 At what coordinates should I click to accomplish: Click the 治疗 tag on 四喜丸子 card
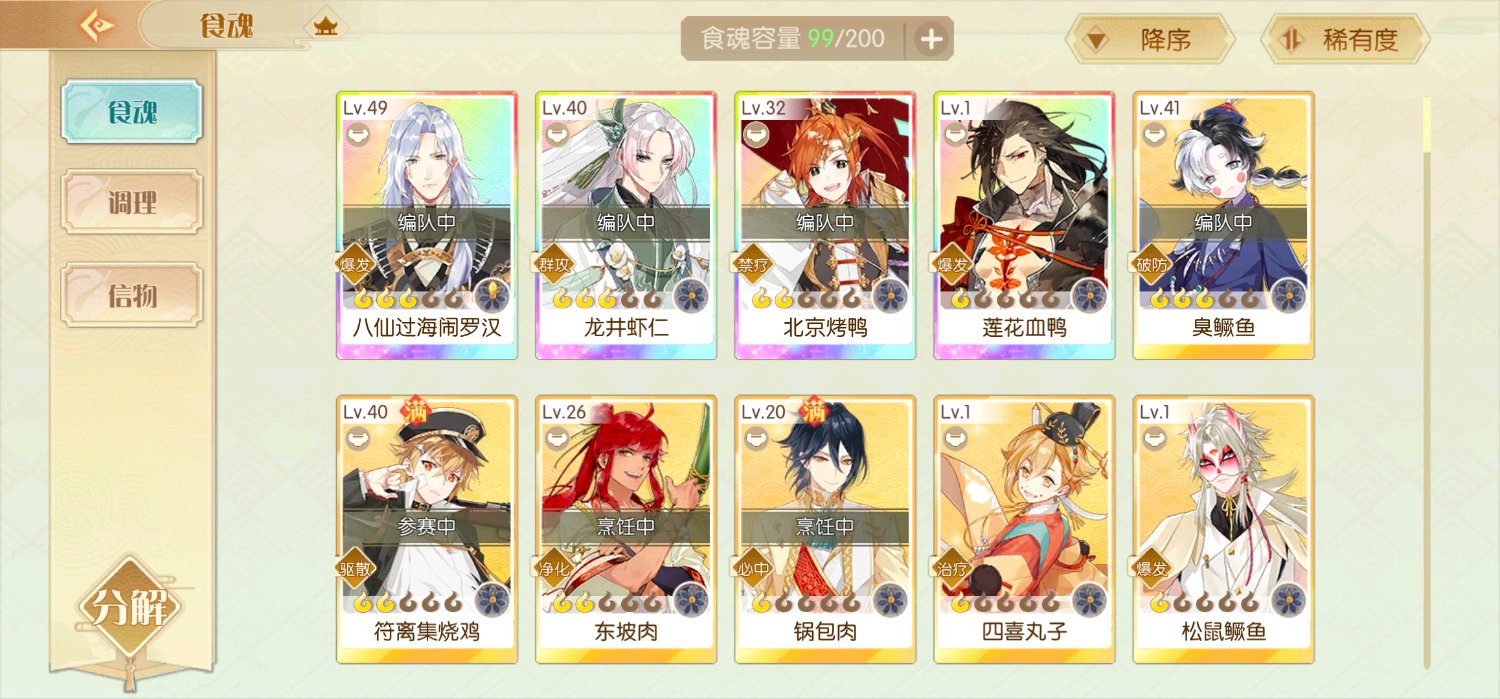(x=953, y=568)
